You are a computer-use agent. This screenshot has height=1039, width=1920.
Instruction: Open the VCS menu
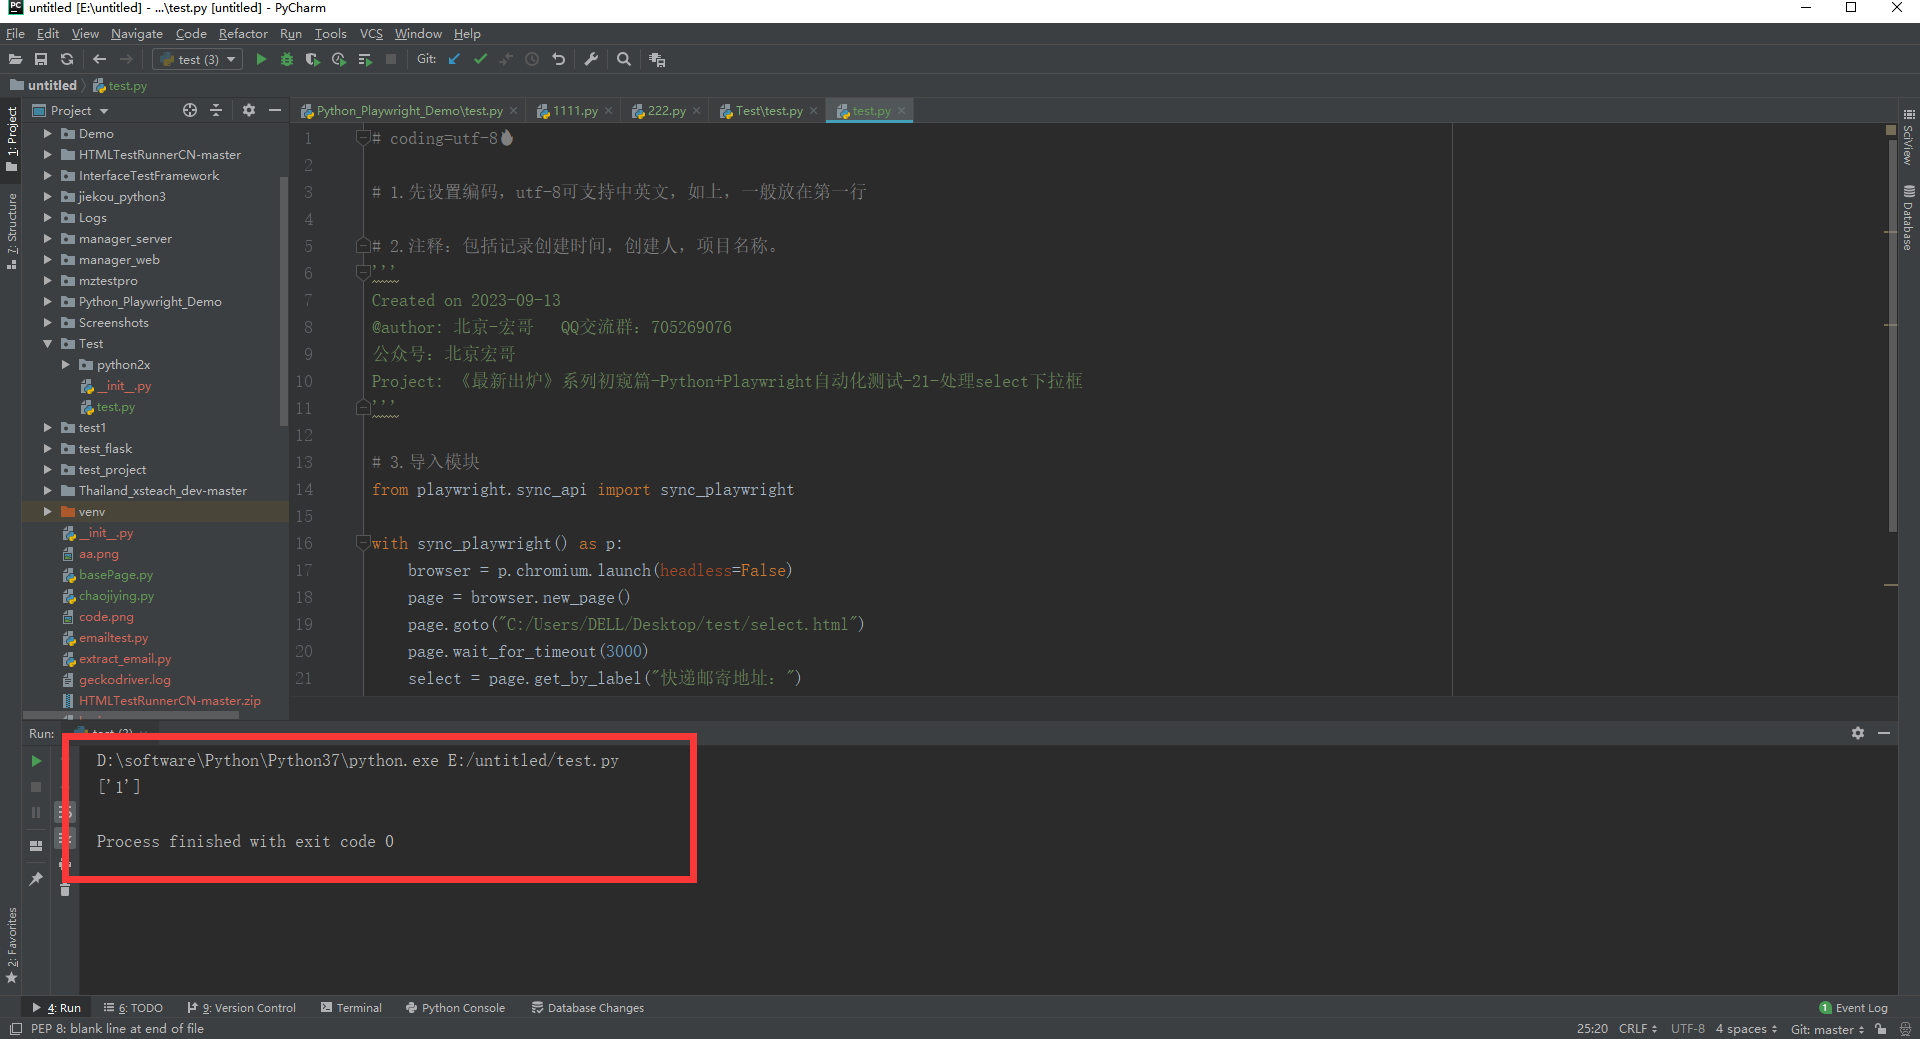(x=370, y=33)
